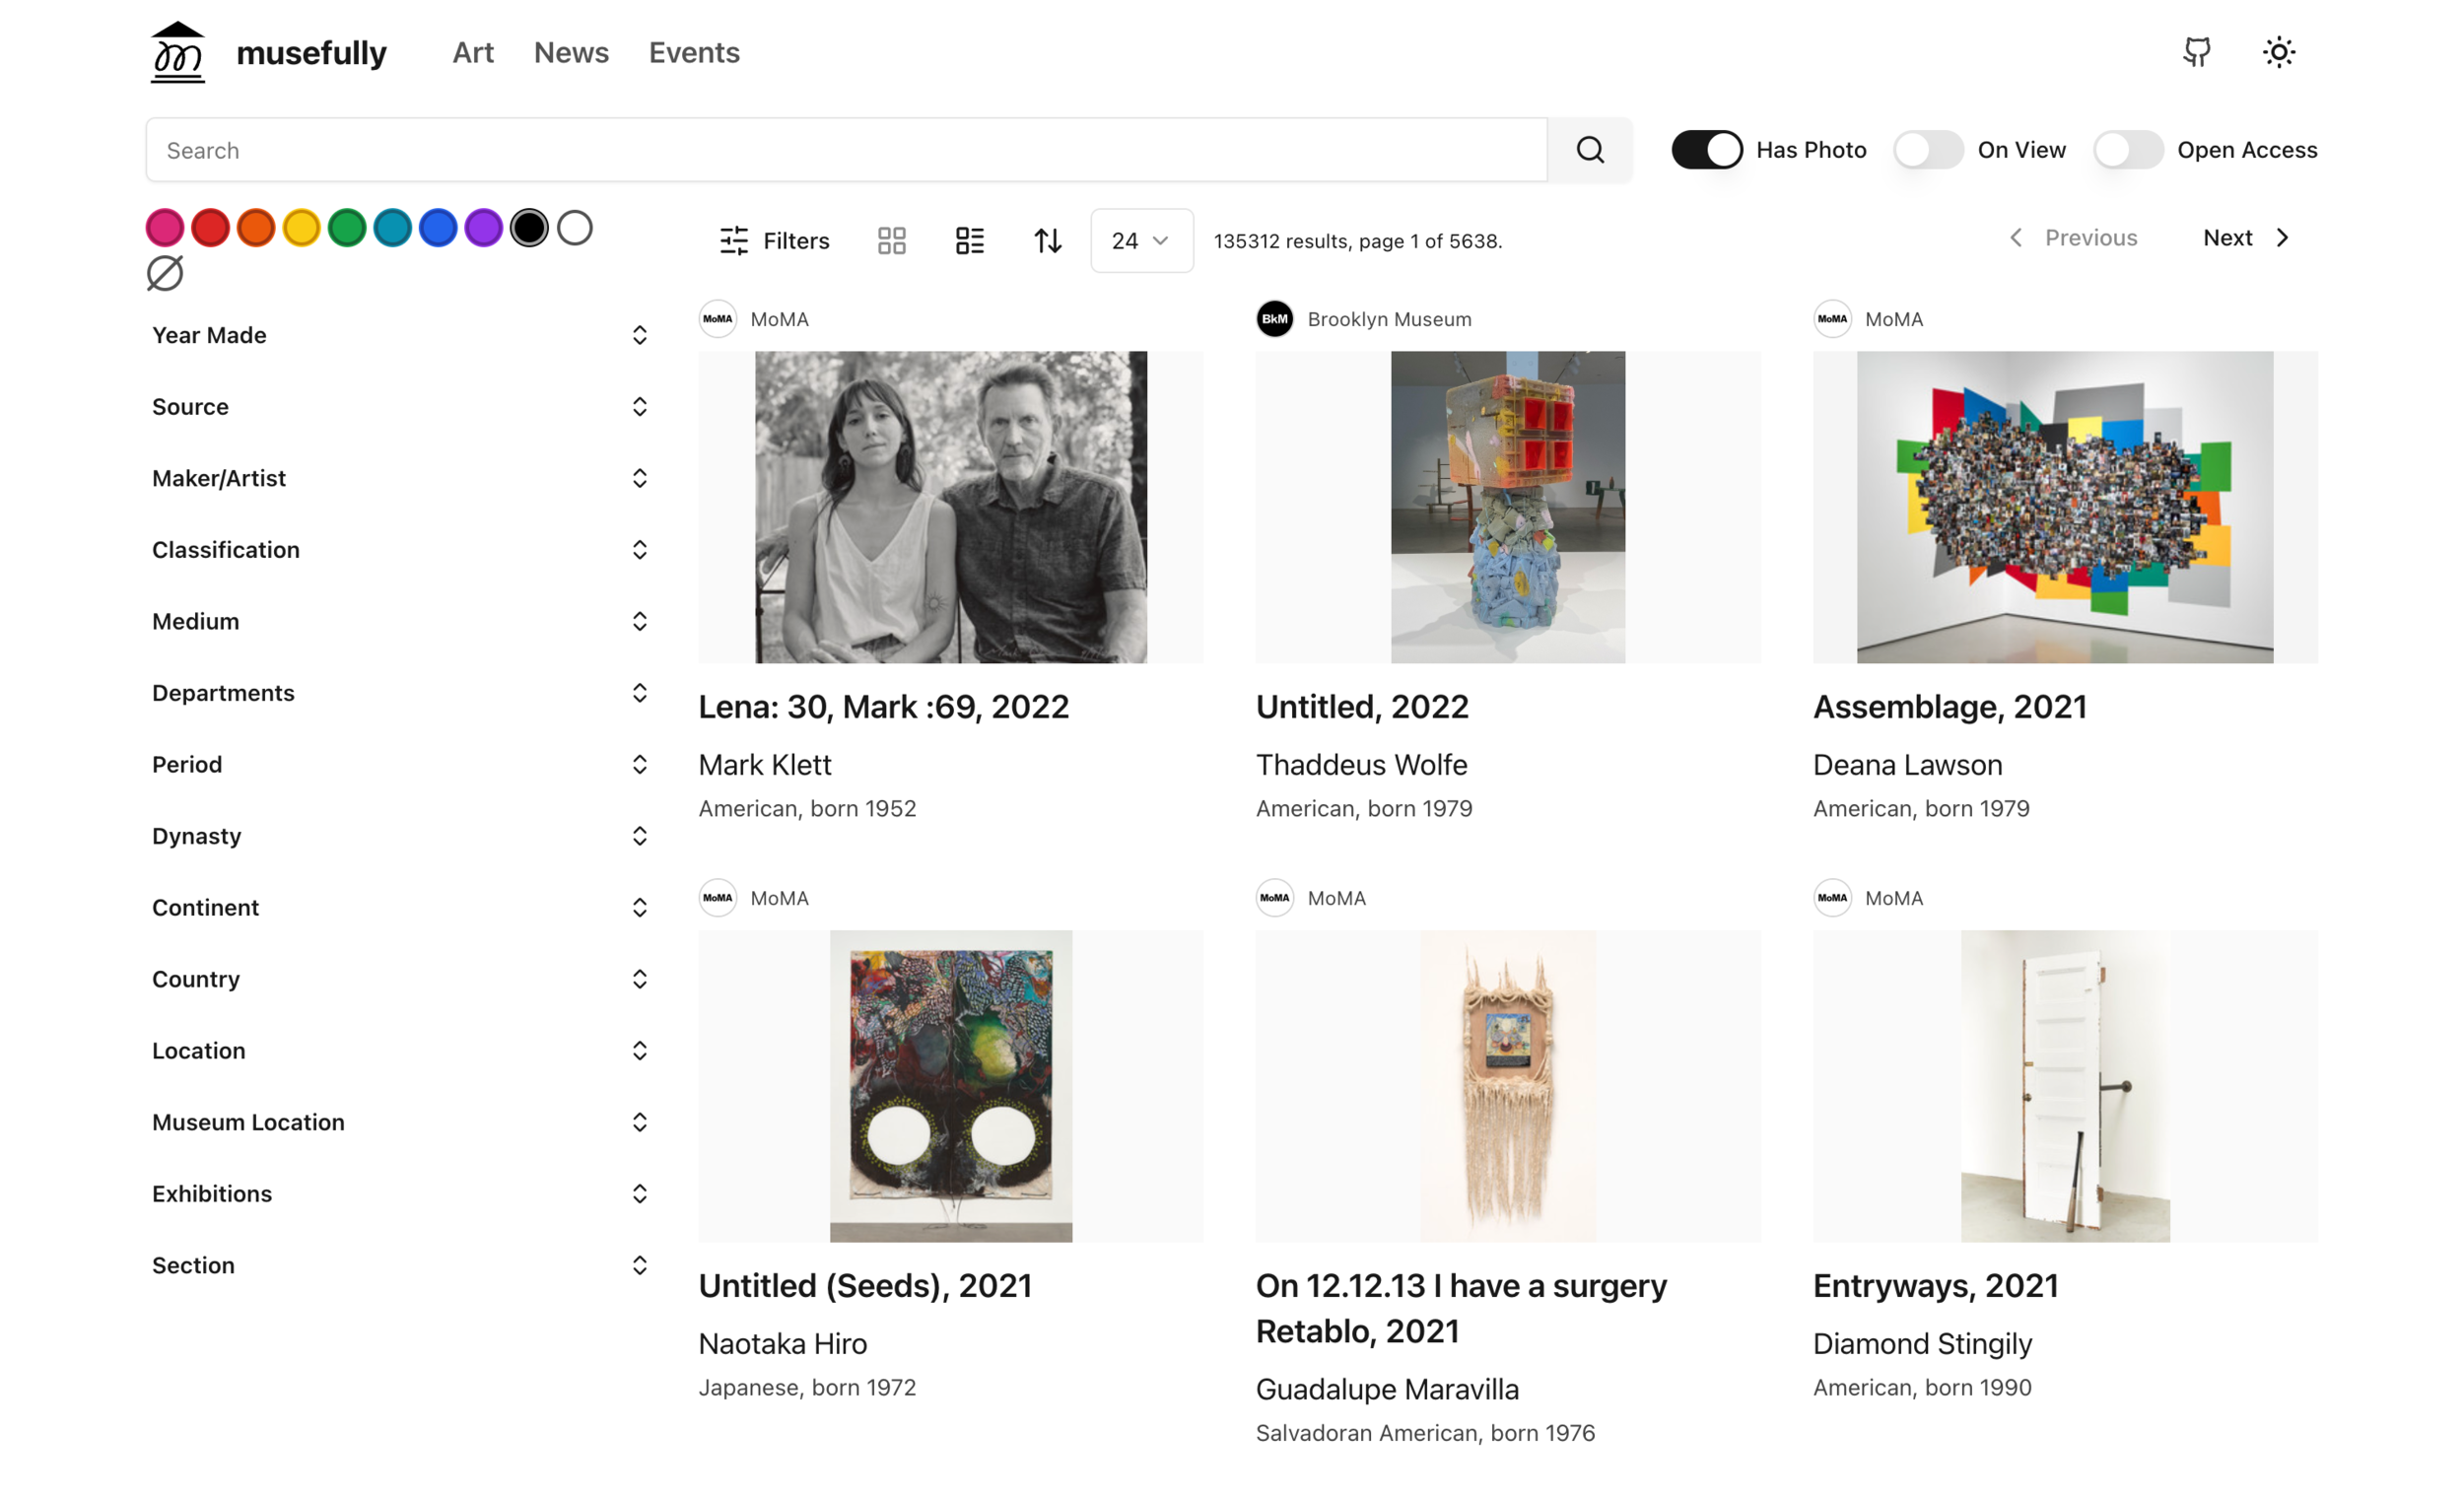Screen dimensions: 2464x1497
Task: Expand the Maker/Artist filter
Action: coord(400,478)
